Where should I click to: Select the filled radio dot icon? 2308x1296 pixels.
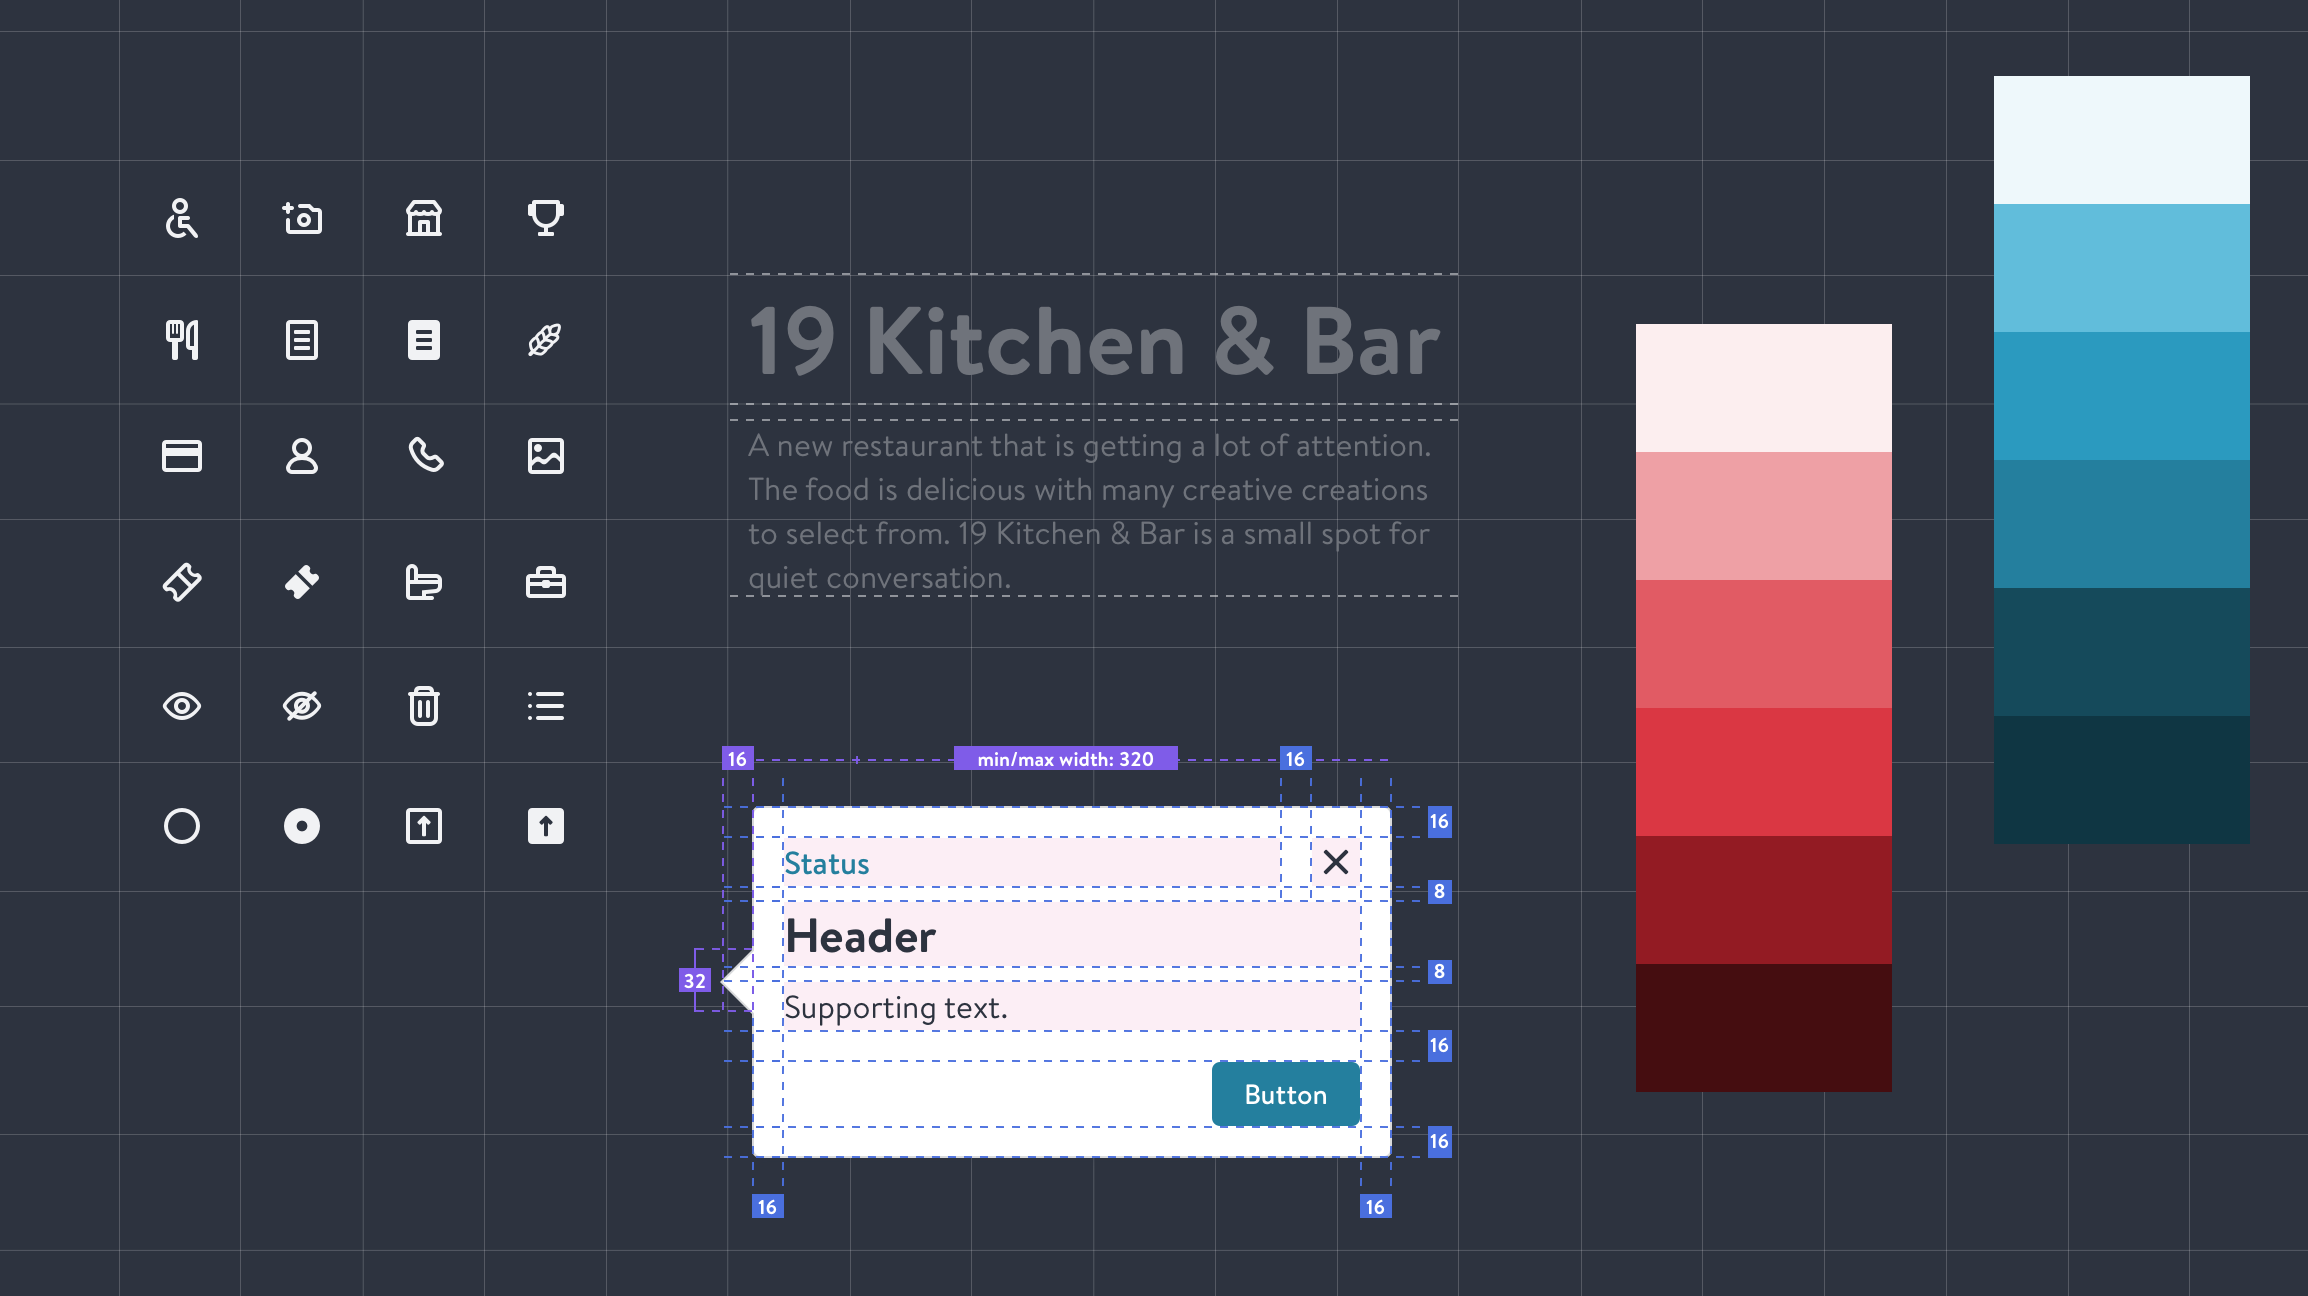click(x=302, y=826)
